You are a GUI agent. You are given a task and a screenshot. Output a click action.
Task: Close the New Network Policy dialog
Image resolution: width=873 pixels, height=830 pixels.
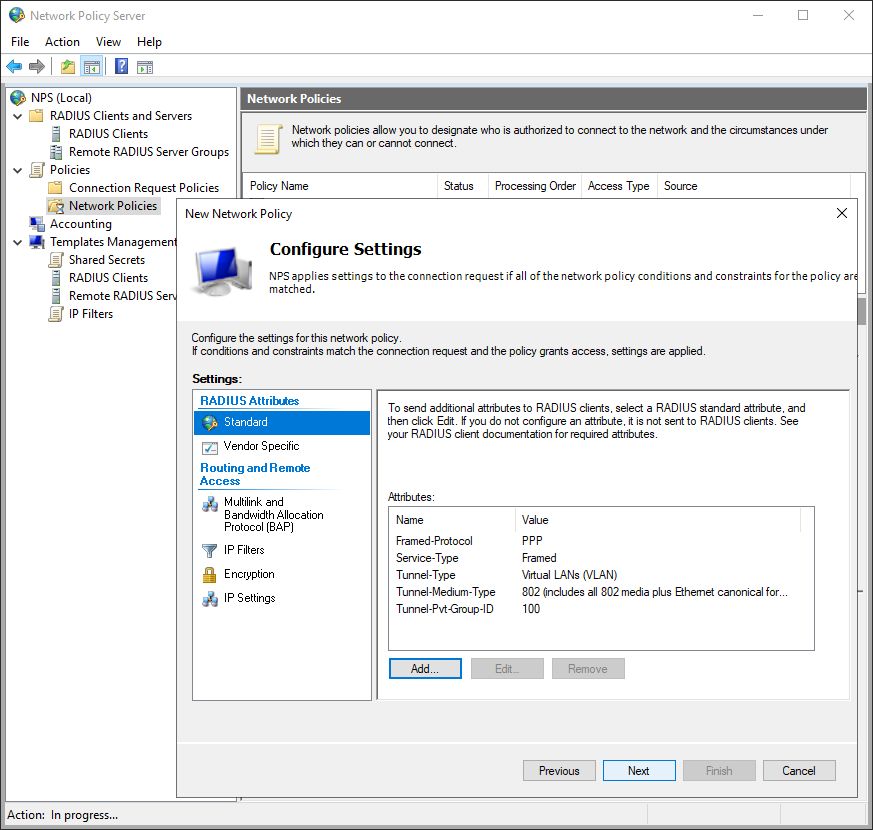(842, 213)
